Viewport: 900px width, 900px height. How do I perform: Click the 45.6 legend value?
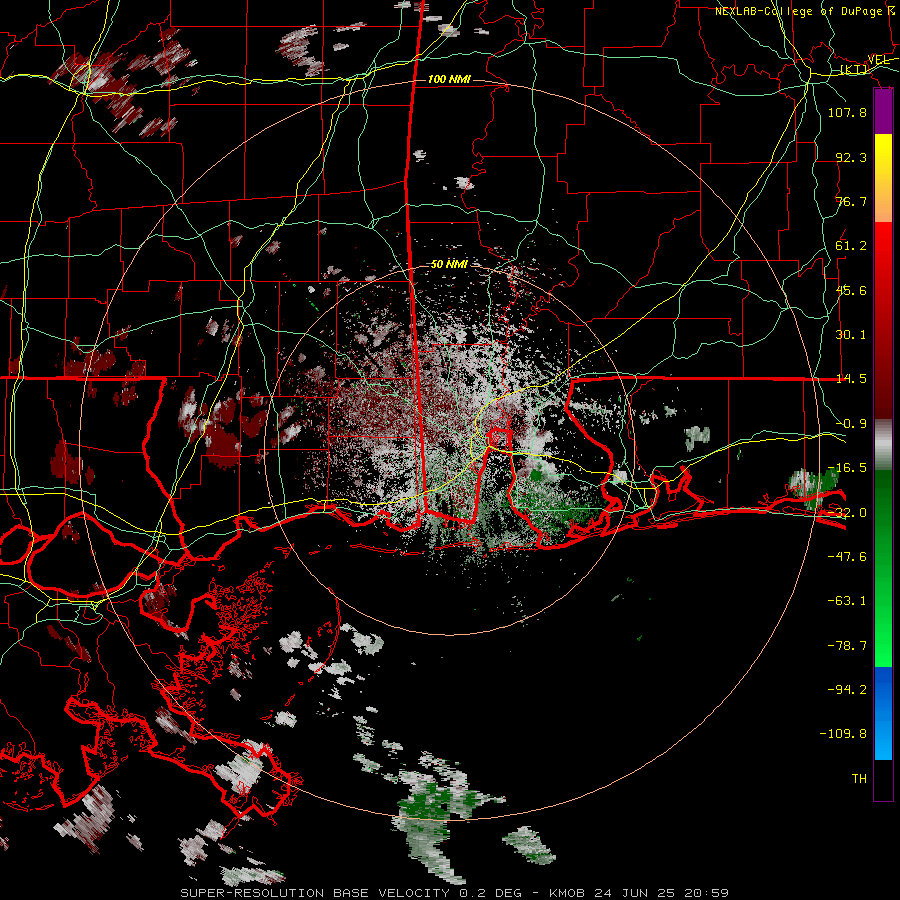[x=851, y=290]
